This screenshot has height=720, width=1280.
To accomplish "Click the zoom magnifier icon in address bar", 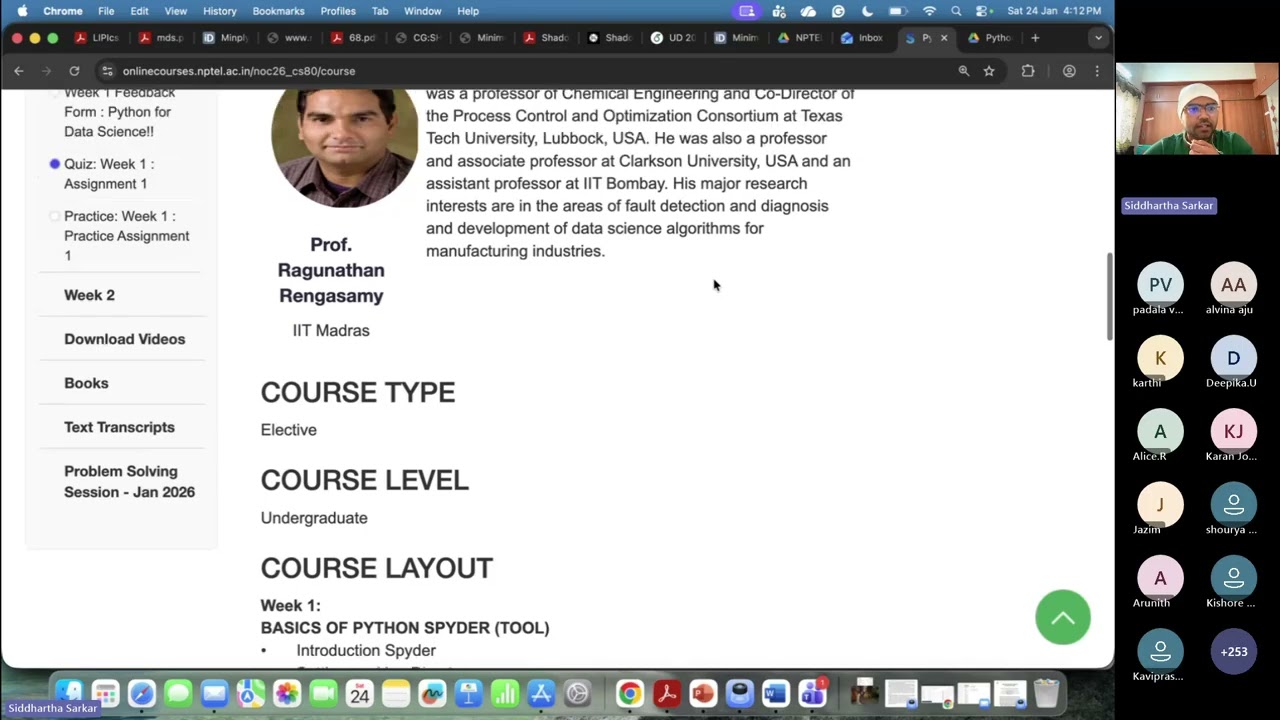I will (x=964, y=71).
